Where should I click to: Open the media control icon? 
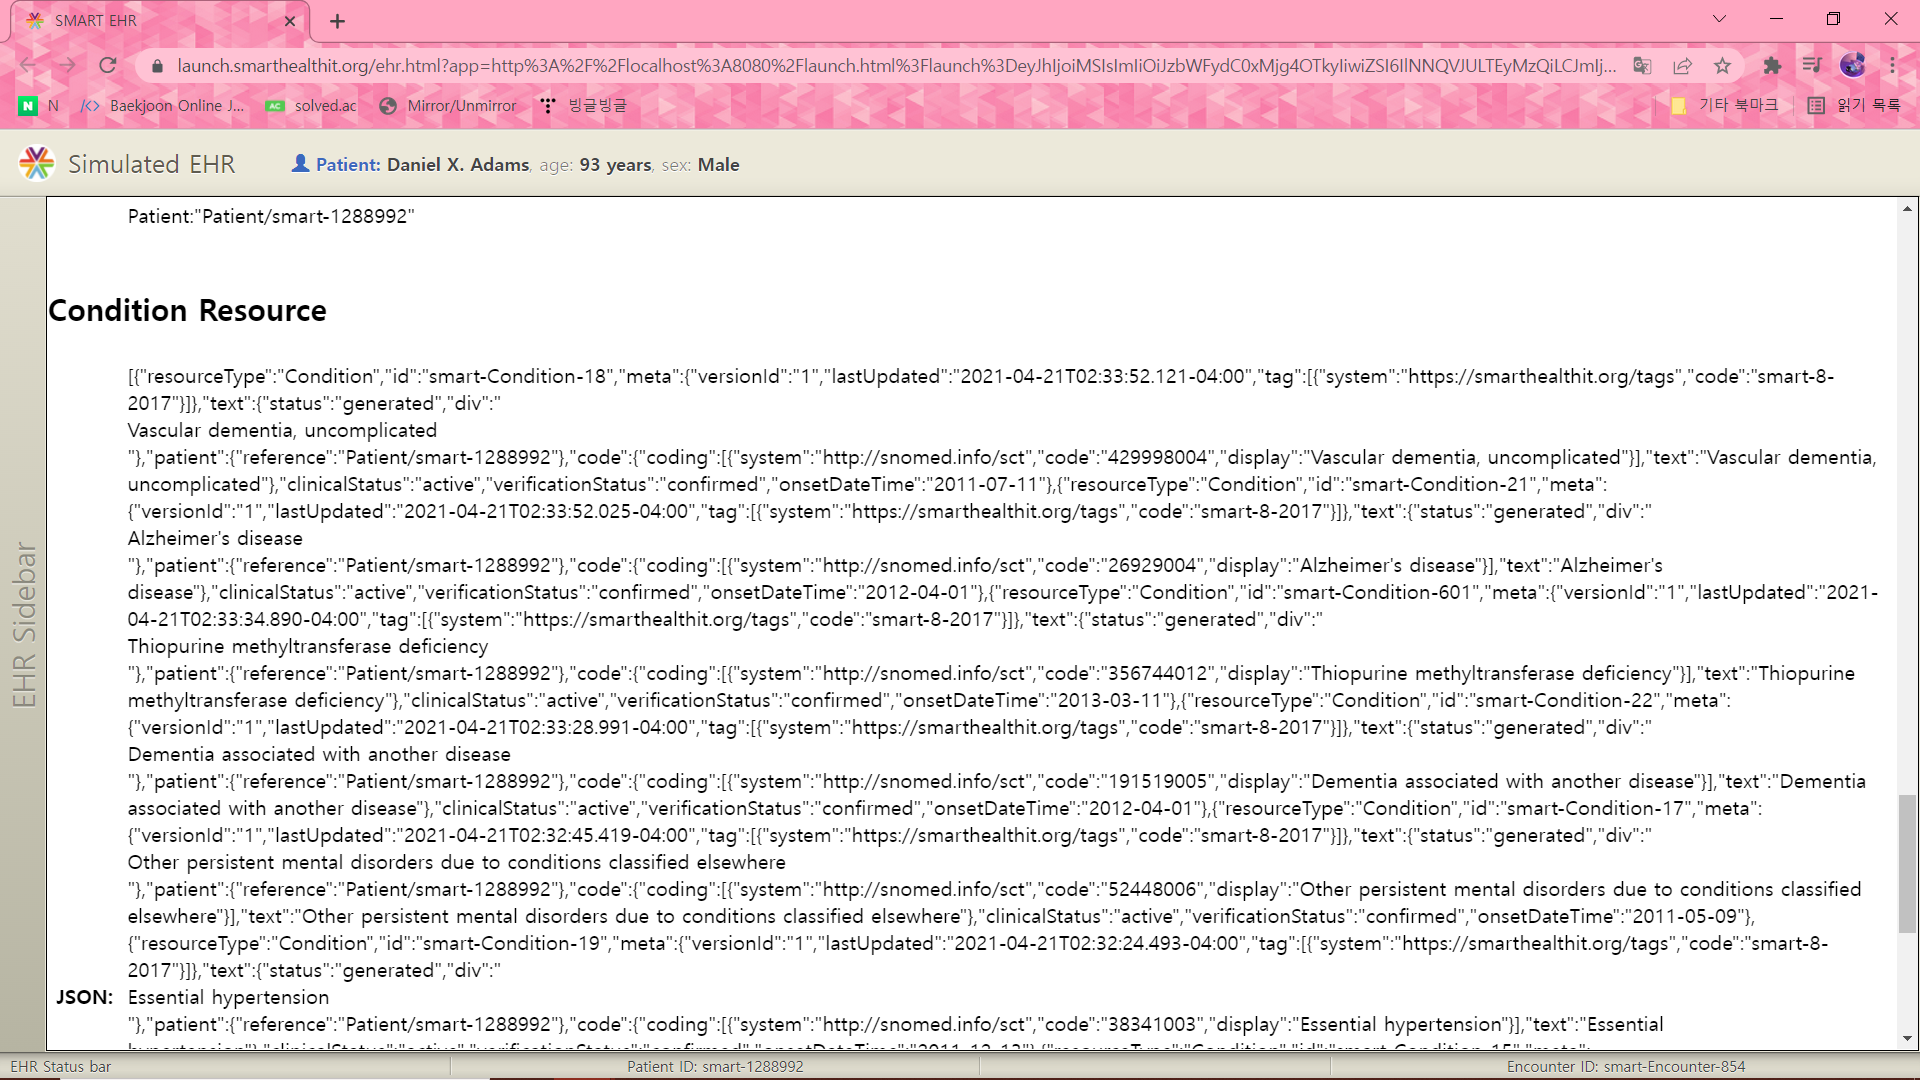pos(1812,66)
